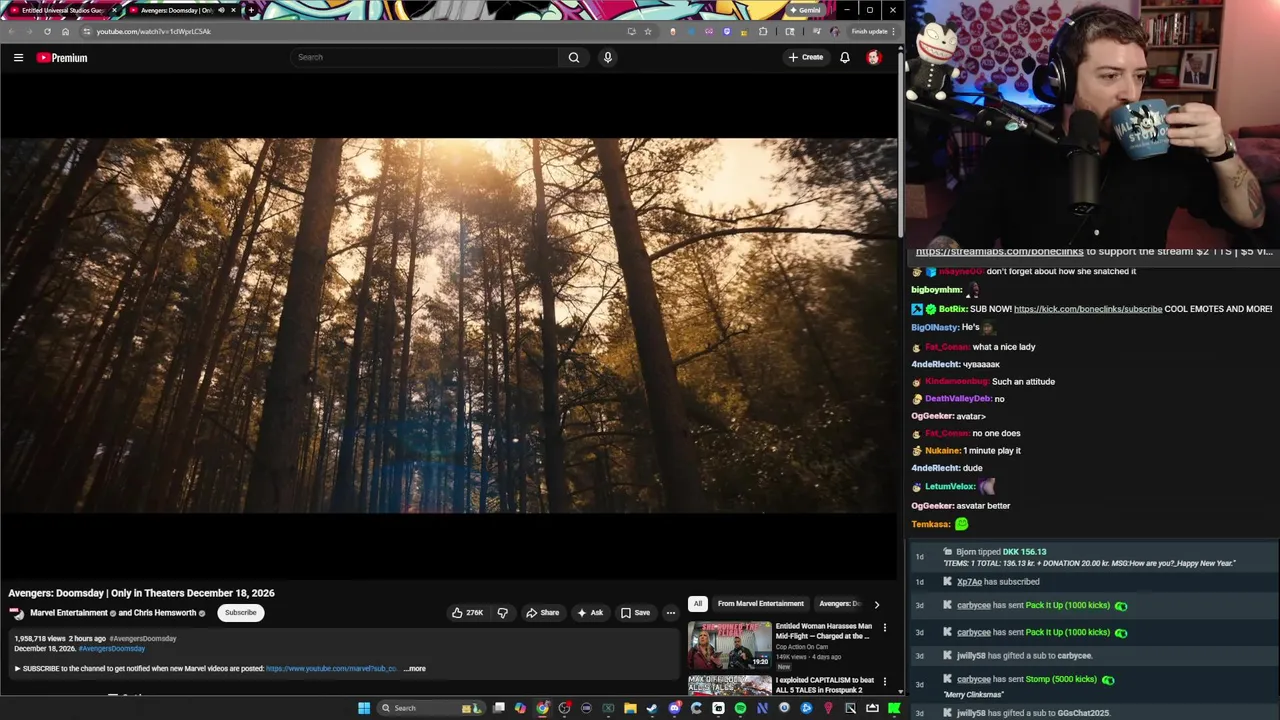Go to the YouTube Premium home logo
Image resolution: width=1280 pixels, height=720 pixels.
point(62,58)
